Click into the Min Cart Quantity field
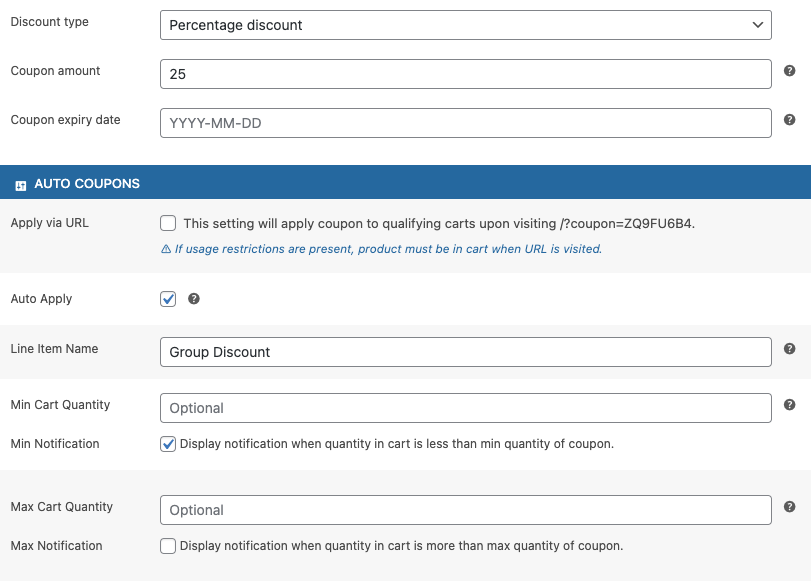 [x=465, y=408]
